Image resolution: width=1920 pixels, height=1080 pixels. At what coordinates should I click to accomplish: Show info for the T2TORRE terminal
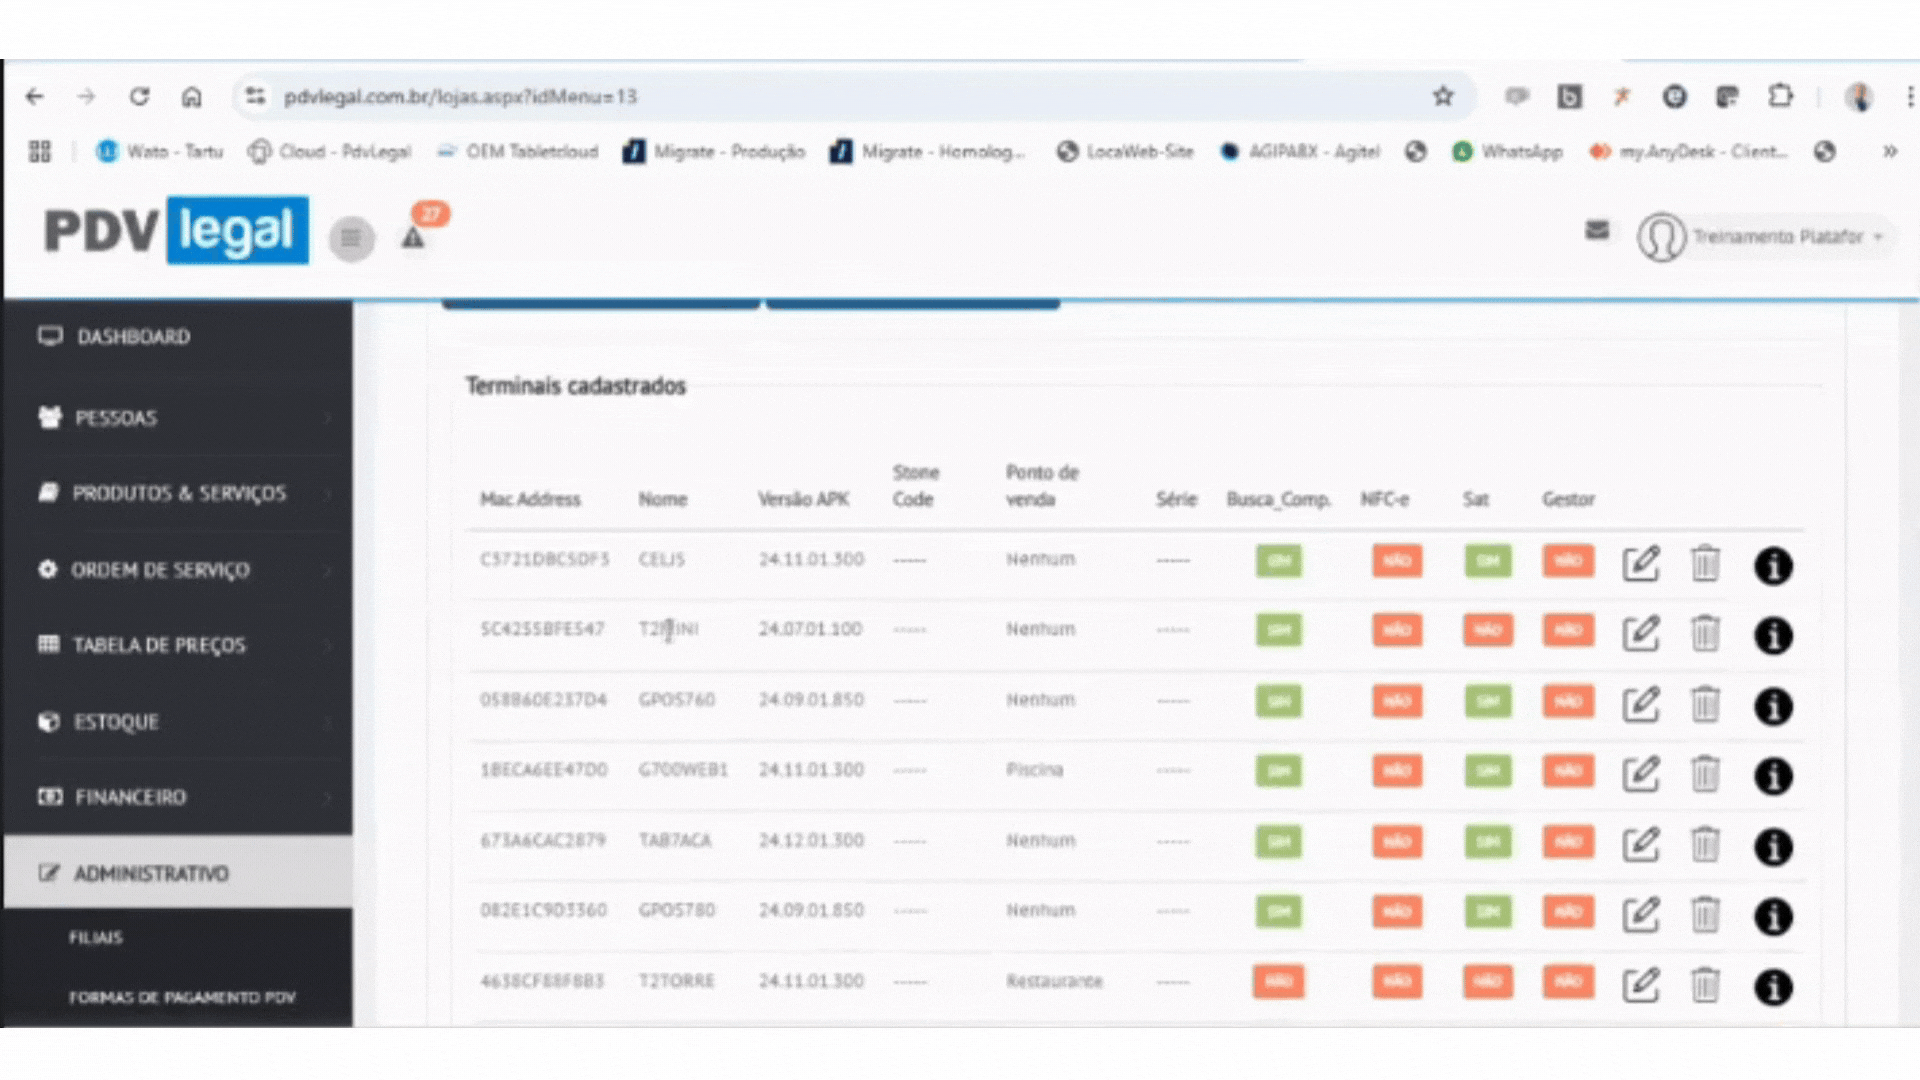1773,987
